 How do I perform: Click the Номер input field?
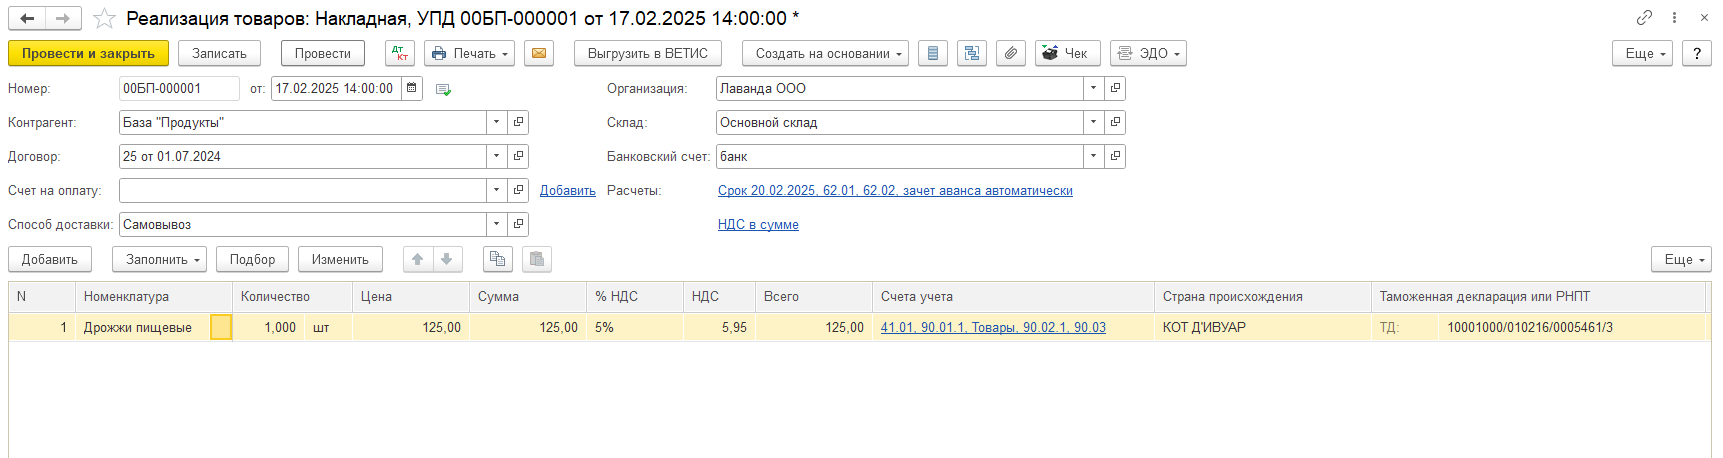click(x=178, y=88)
